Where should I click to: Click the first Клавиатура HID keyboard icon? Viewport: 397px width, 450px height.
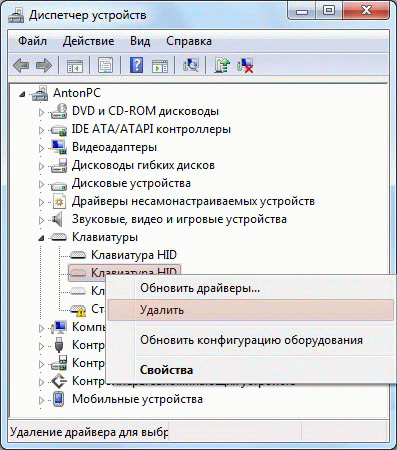click(x=78, y=255)
